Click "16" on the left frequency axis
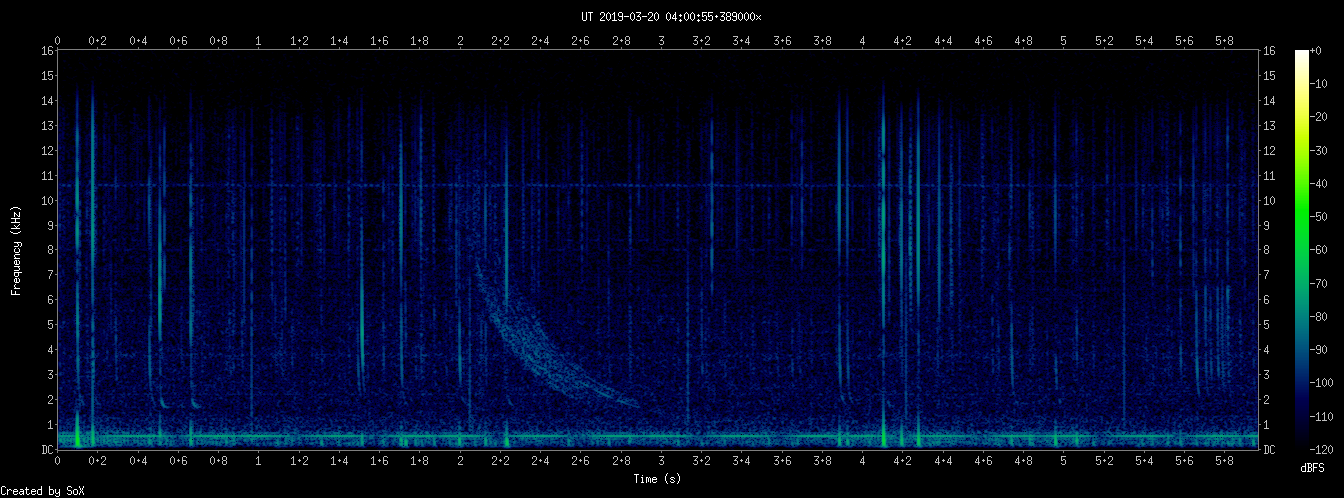 click(x=47, y=51)
